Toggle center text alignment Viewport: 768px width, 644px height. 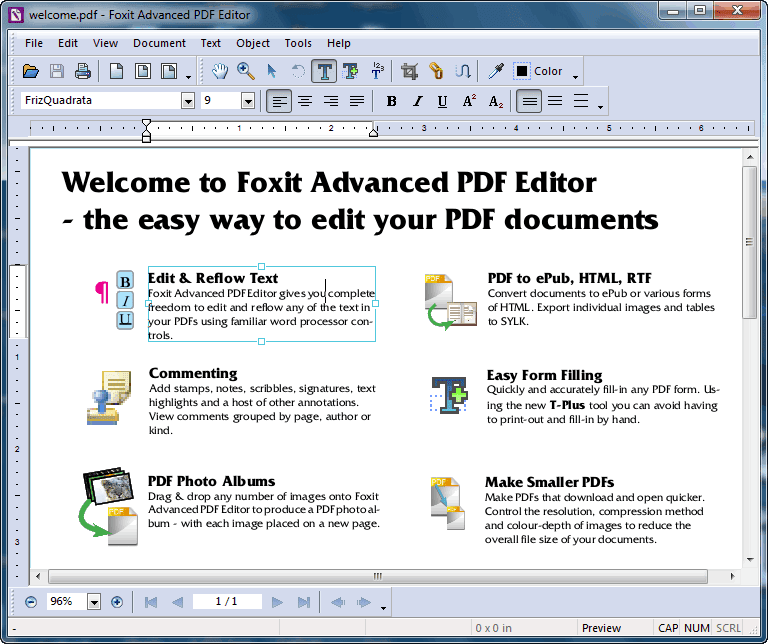click(305, 101)
